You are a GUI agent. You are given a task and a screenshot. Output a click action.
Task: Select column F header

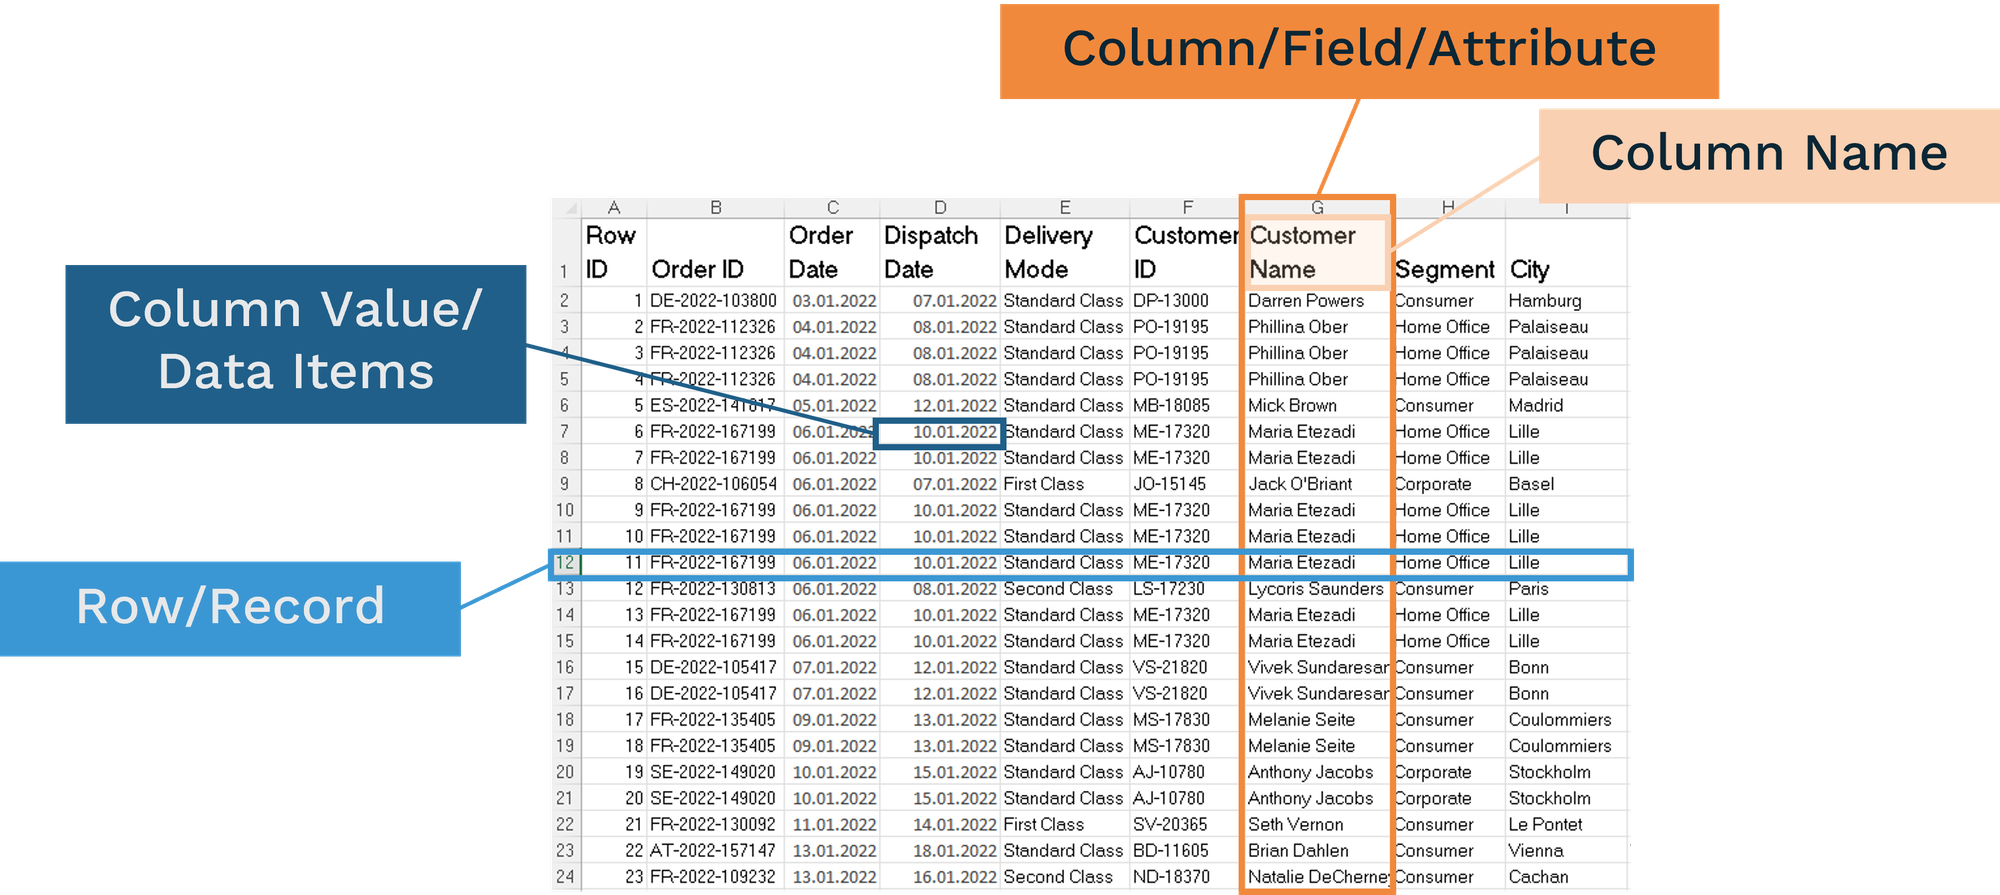[x=1187, y=208]
